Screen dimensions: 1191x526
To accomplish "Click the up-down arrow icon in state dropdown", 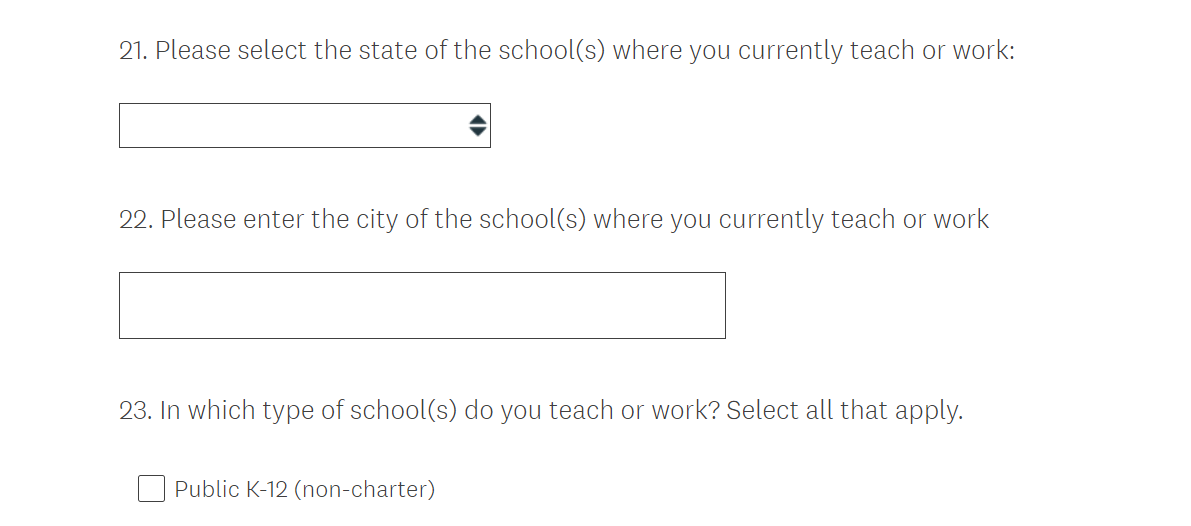I will click(477, 125).
